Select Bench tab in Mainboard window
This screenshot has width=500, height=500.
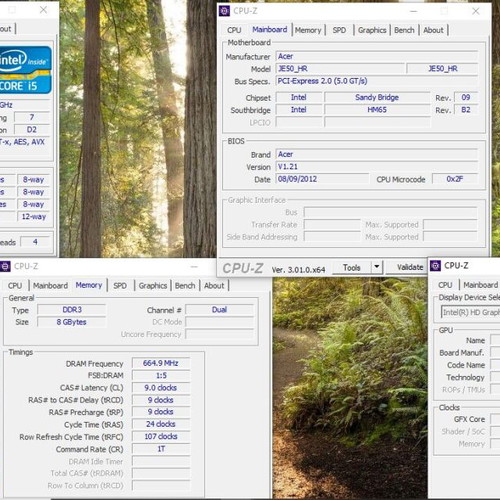point(404,30)
